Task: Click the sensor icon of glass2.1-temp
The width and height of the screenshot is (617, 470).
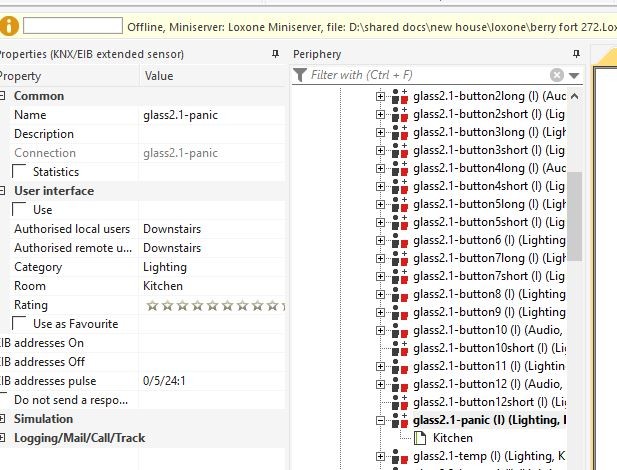Action: click(400, 457)
